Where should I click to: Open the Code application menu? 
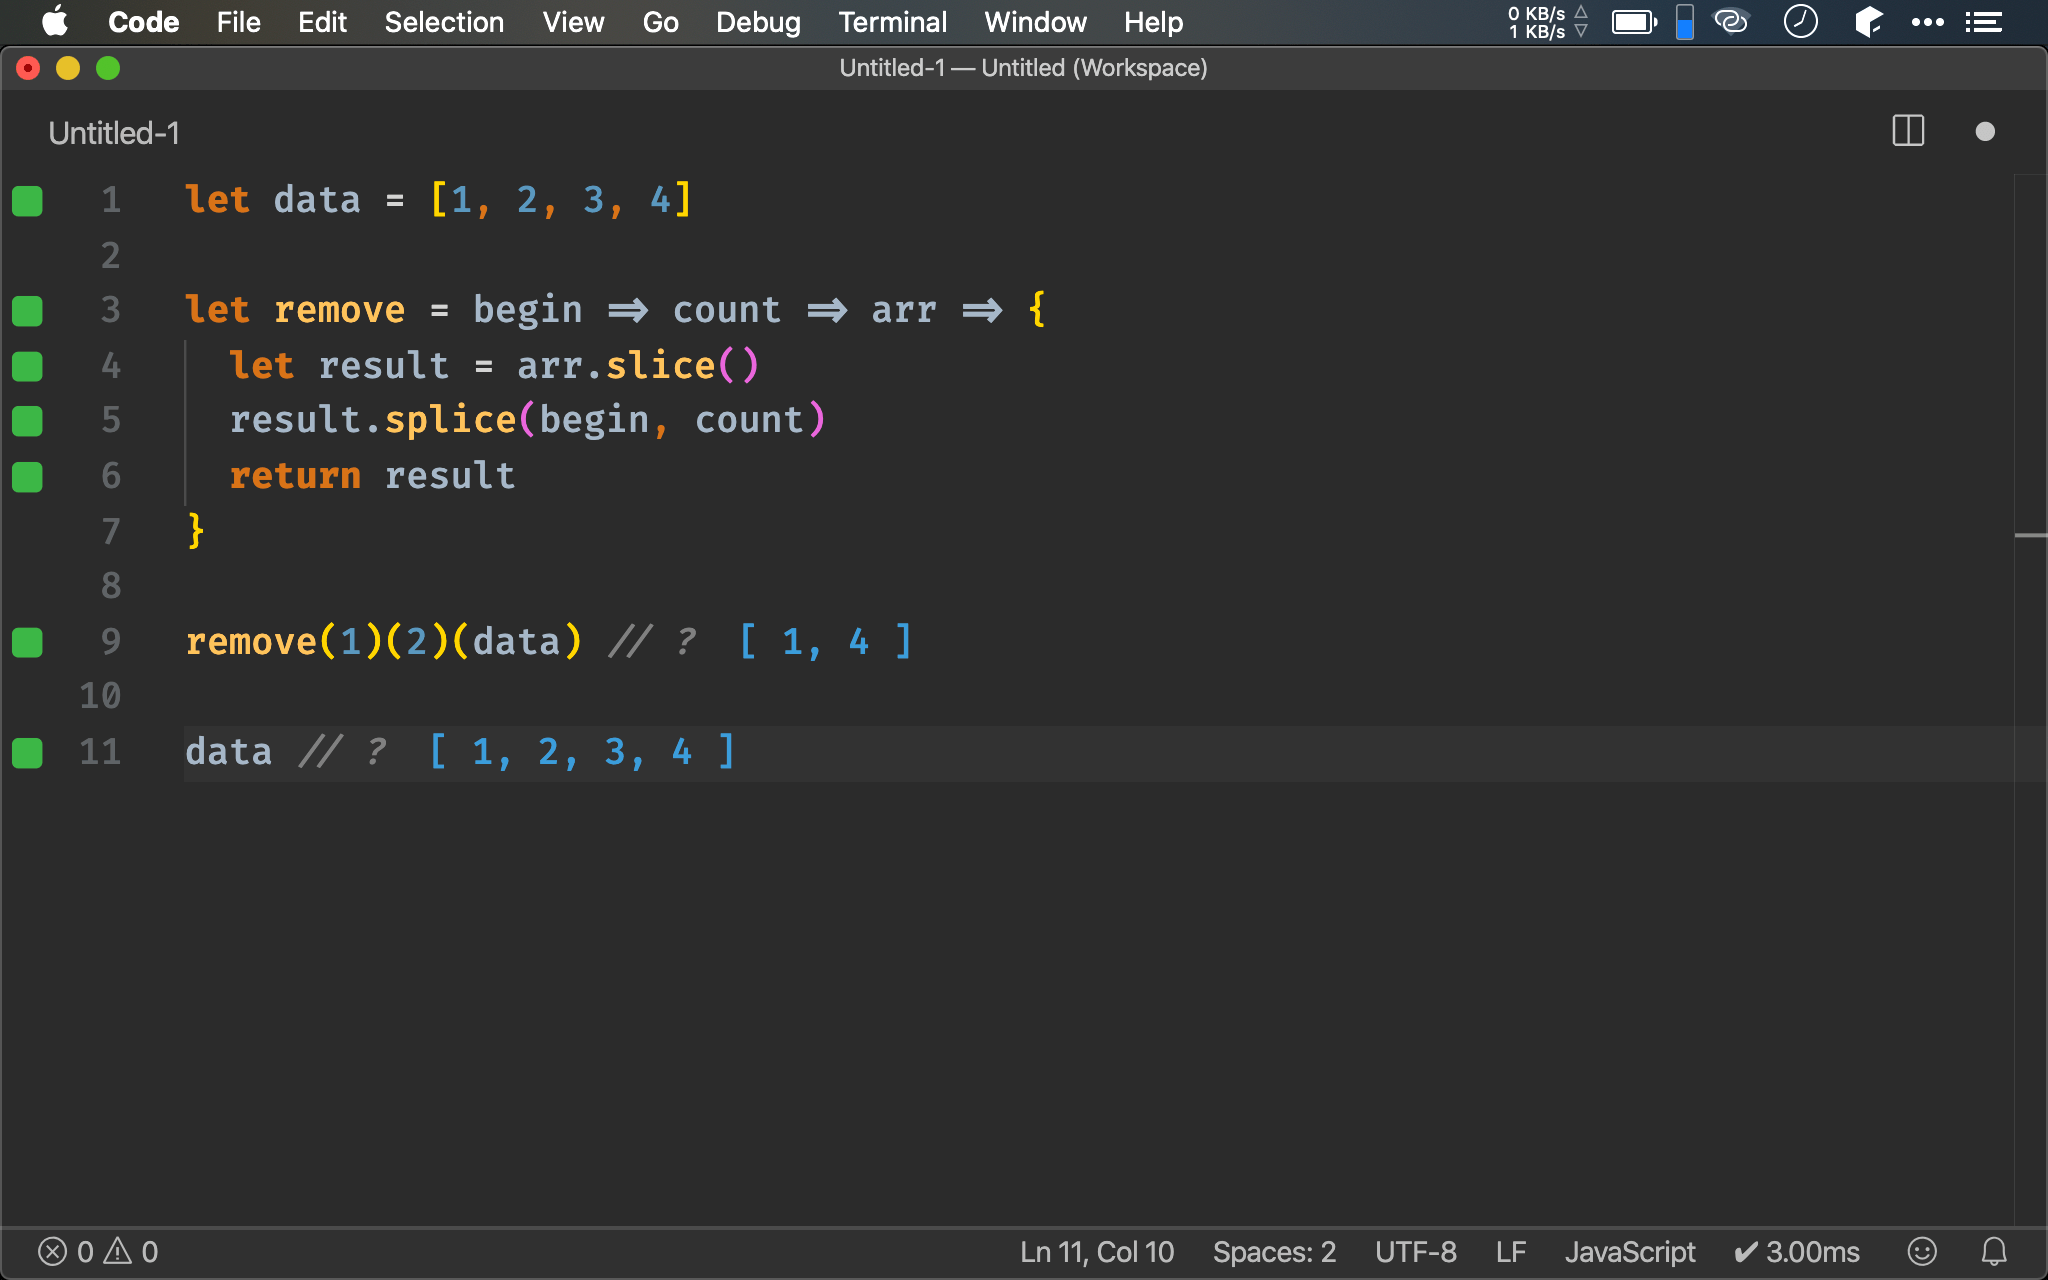143,22
